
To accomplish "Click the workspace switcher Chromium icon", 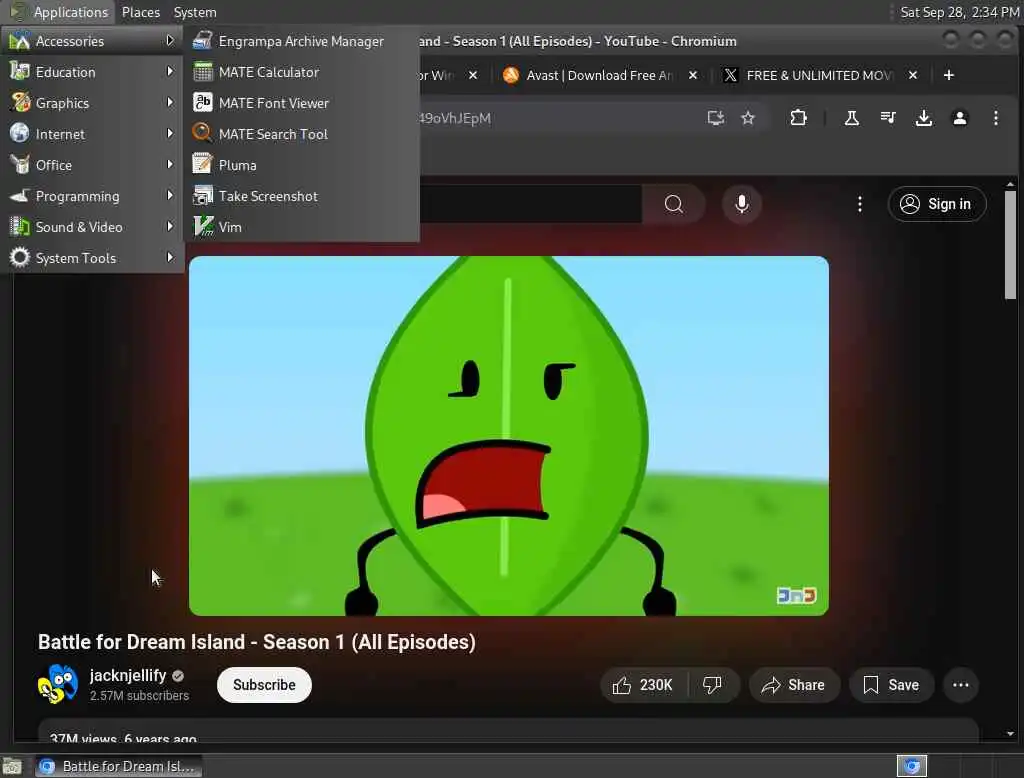I will [x=912, y=766].
